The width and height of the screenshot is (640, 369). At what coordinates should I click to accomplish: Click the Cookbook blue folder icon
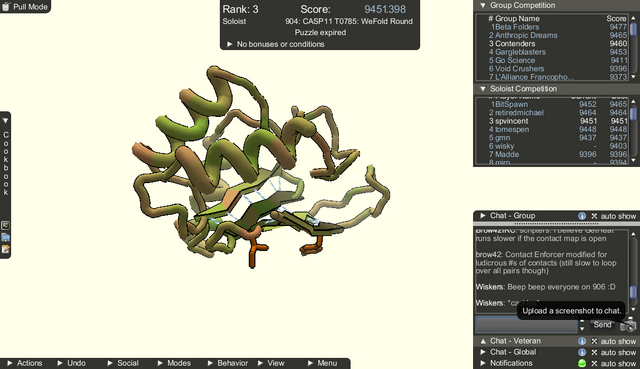5,237
